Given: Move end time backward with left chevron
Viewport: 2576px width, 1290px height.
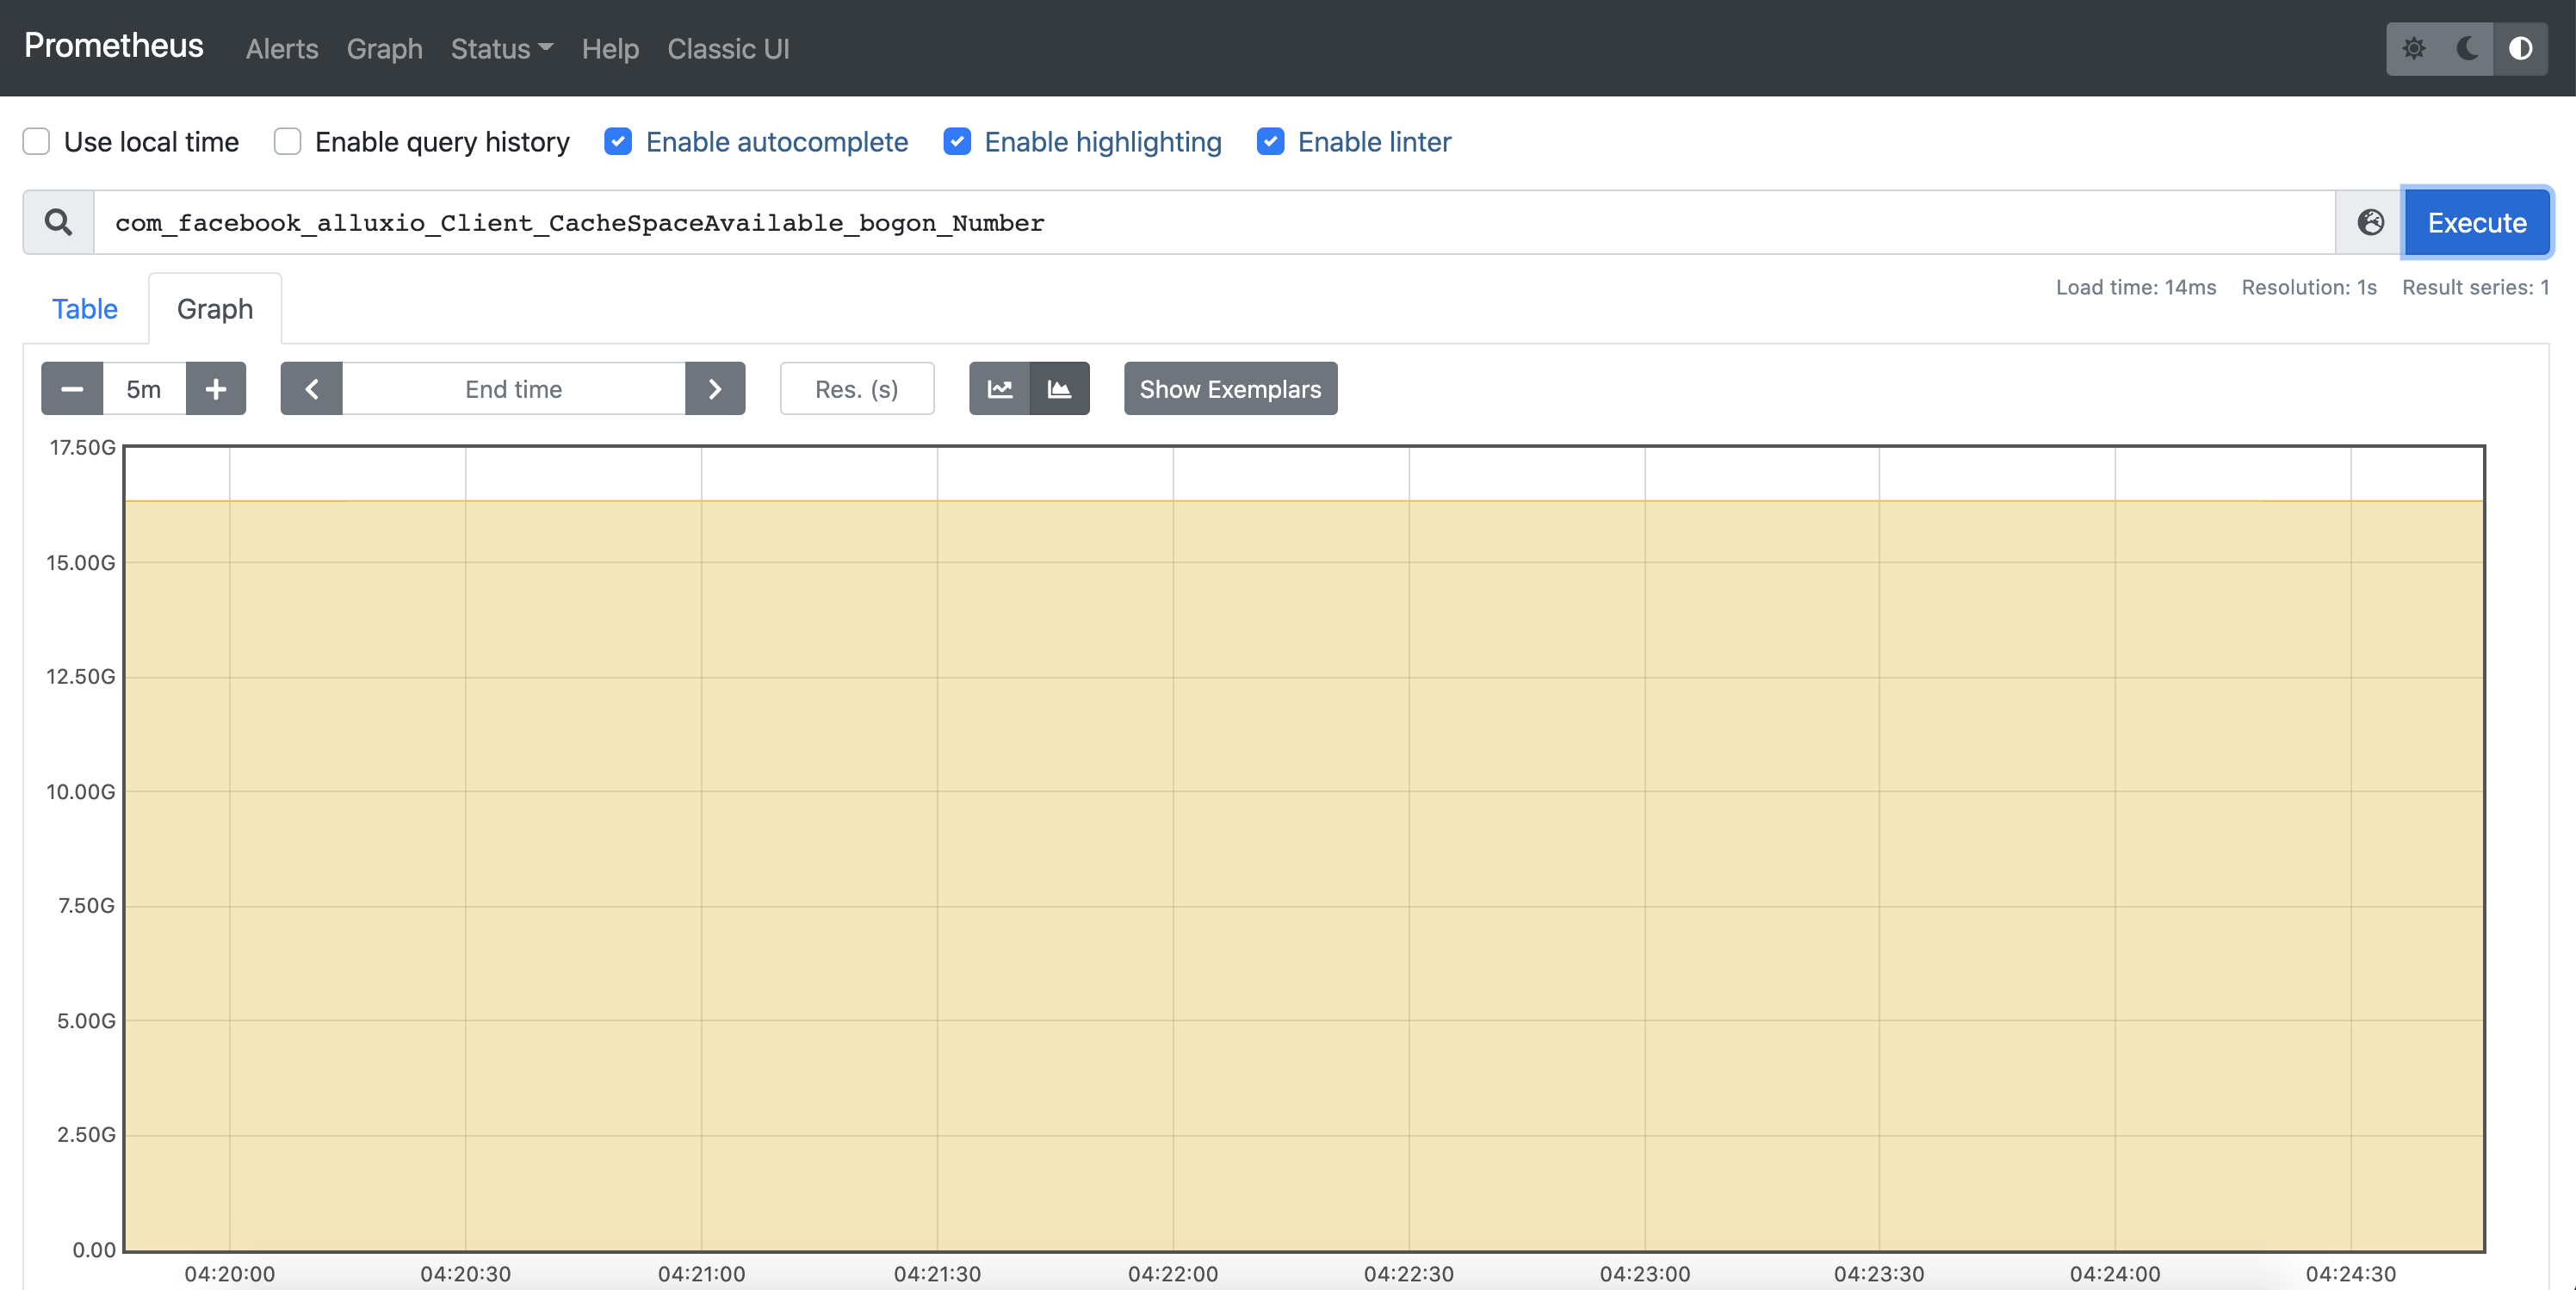Looking at the screenshot, I should tap(312, 389).
